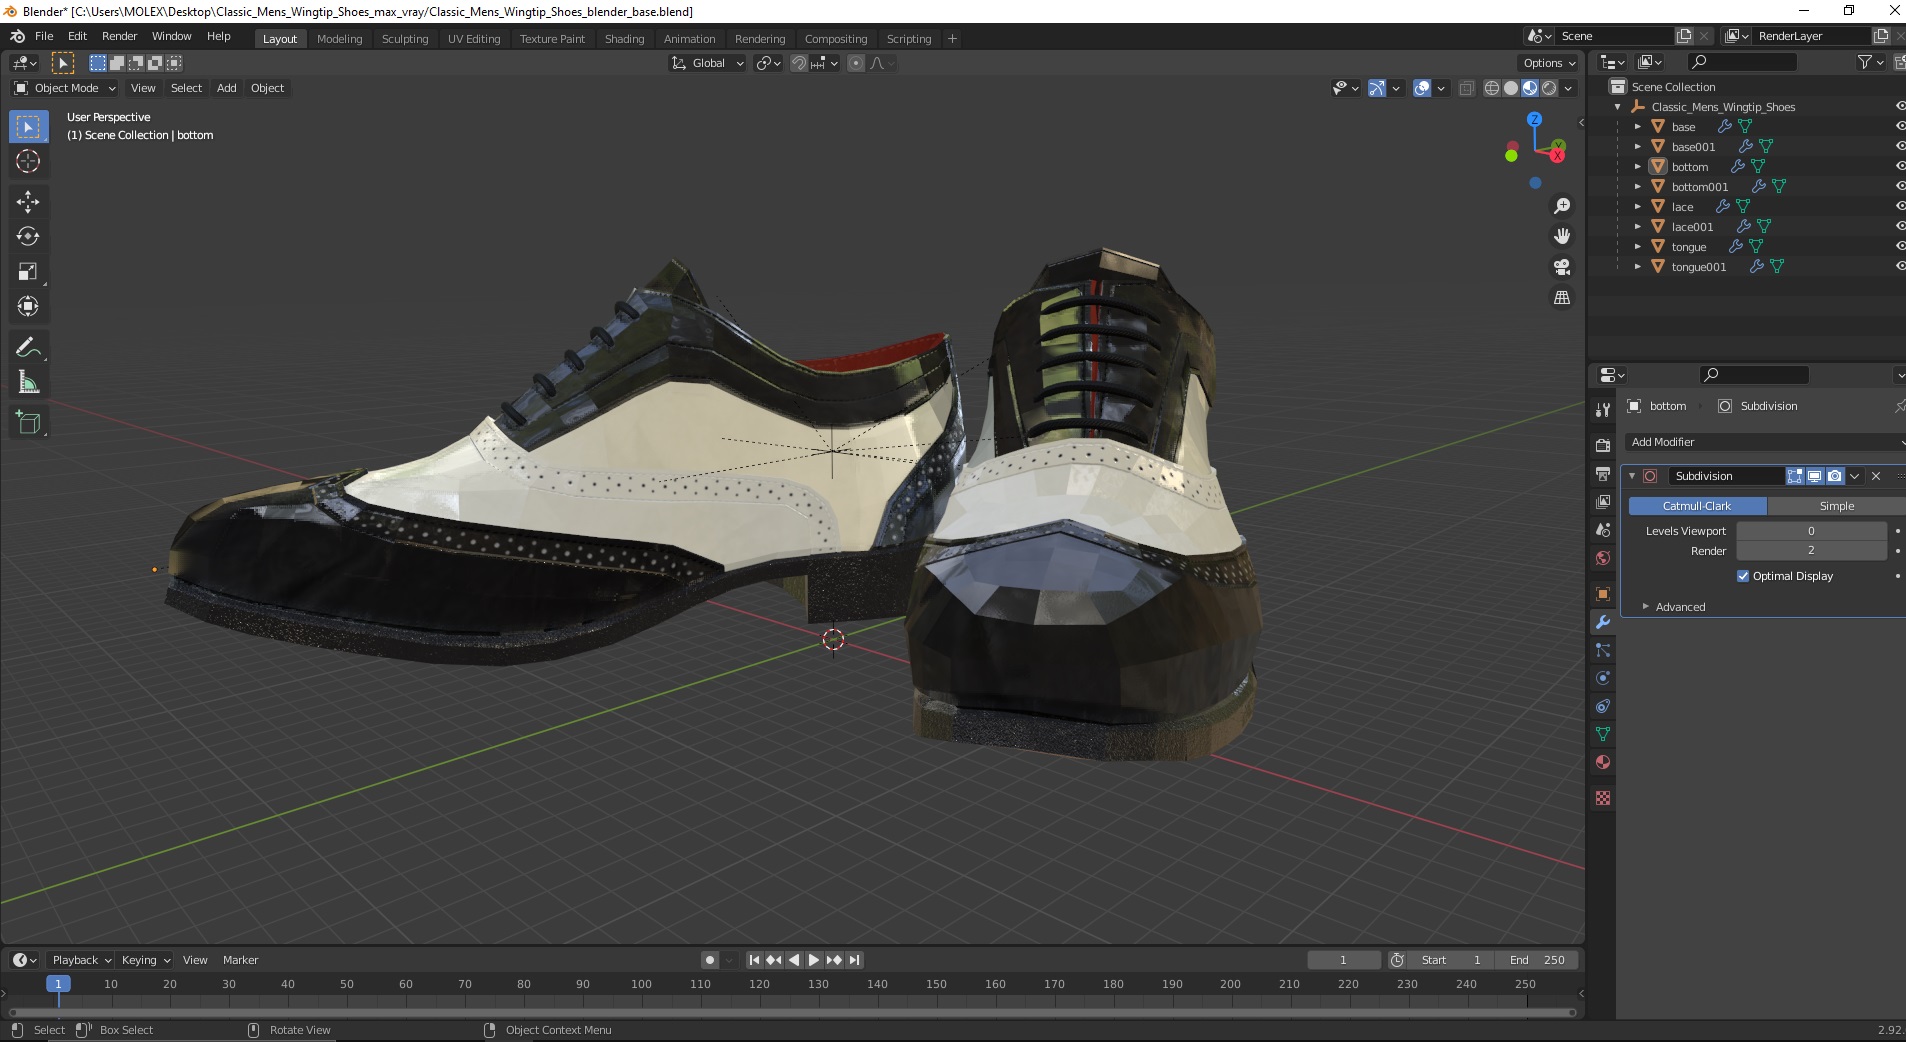Click the Add Cube tool
1906x1042 pixels.
coord(28,423)
